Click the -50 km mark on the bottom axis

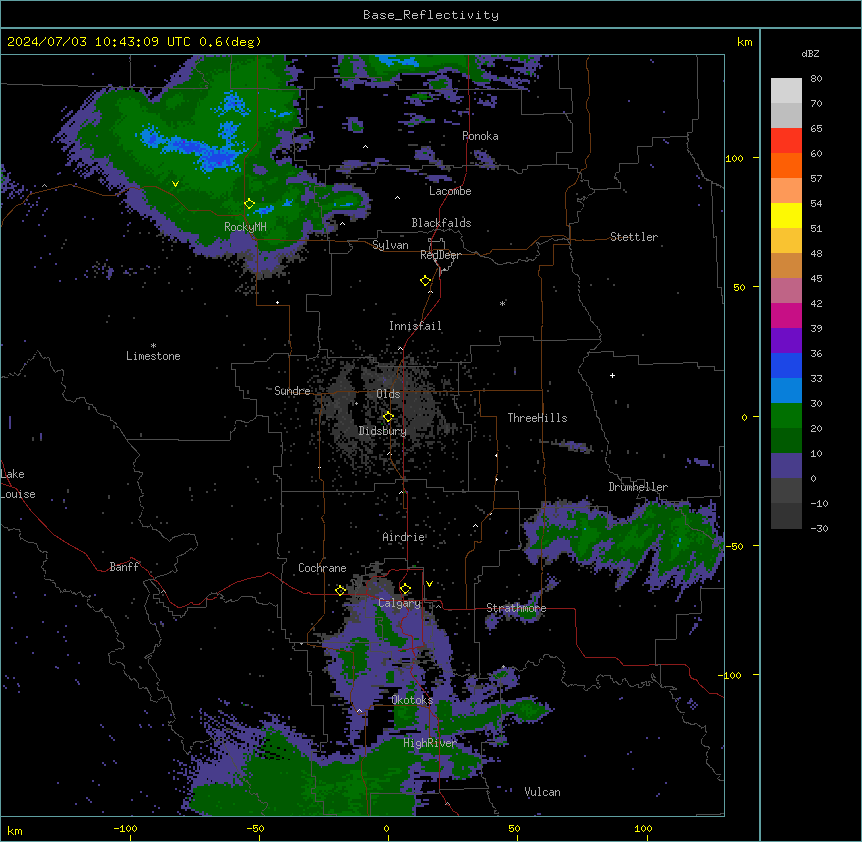coord(255,828)
